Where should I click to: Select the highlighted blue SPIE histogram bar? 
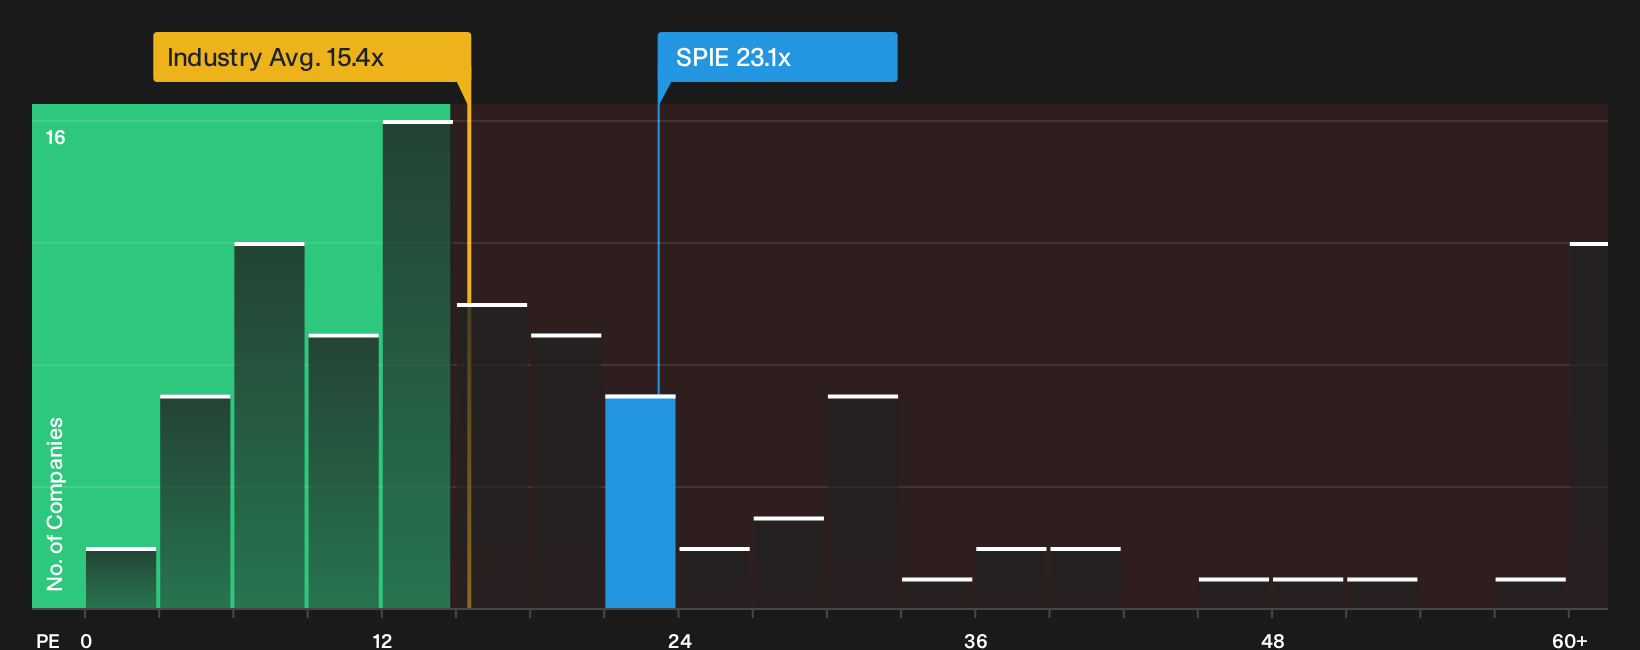pyautogui.click(x=640, y=502)
